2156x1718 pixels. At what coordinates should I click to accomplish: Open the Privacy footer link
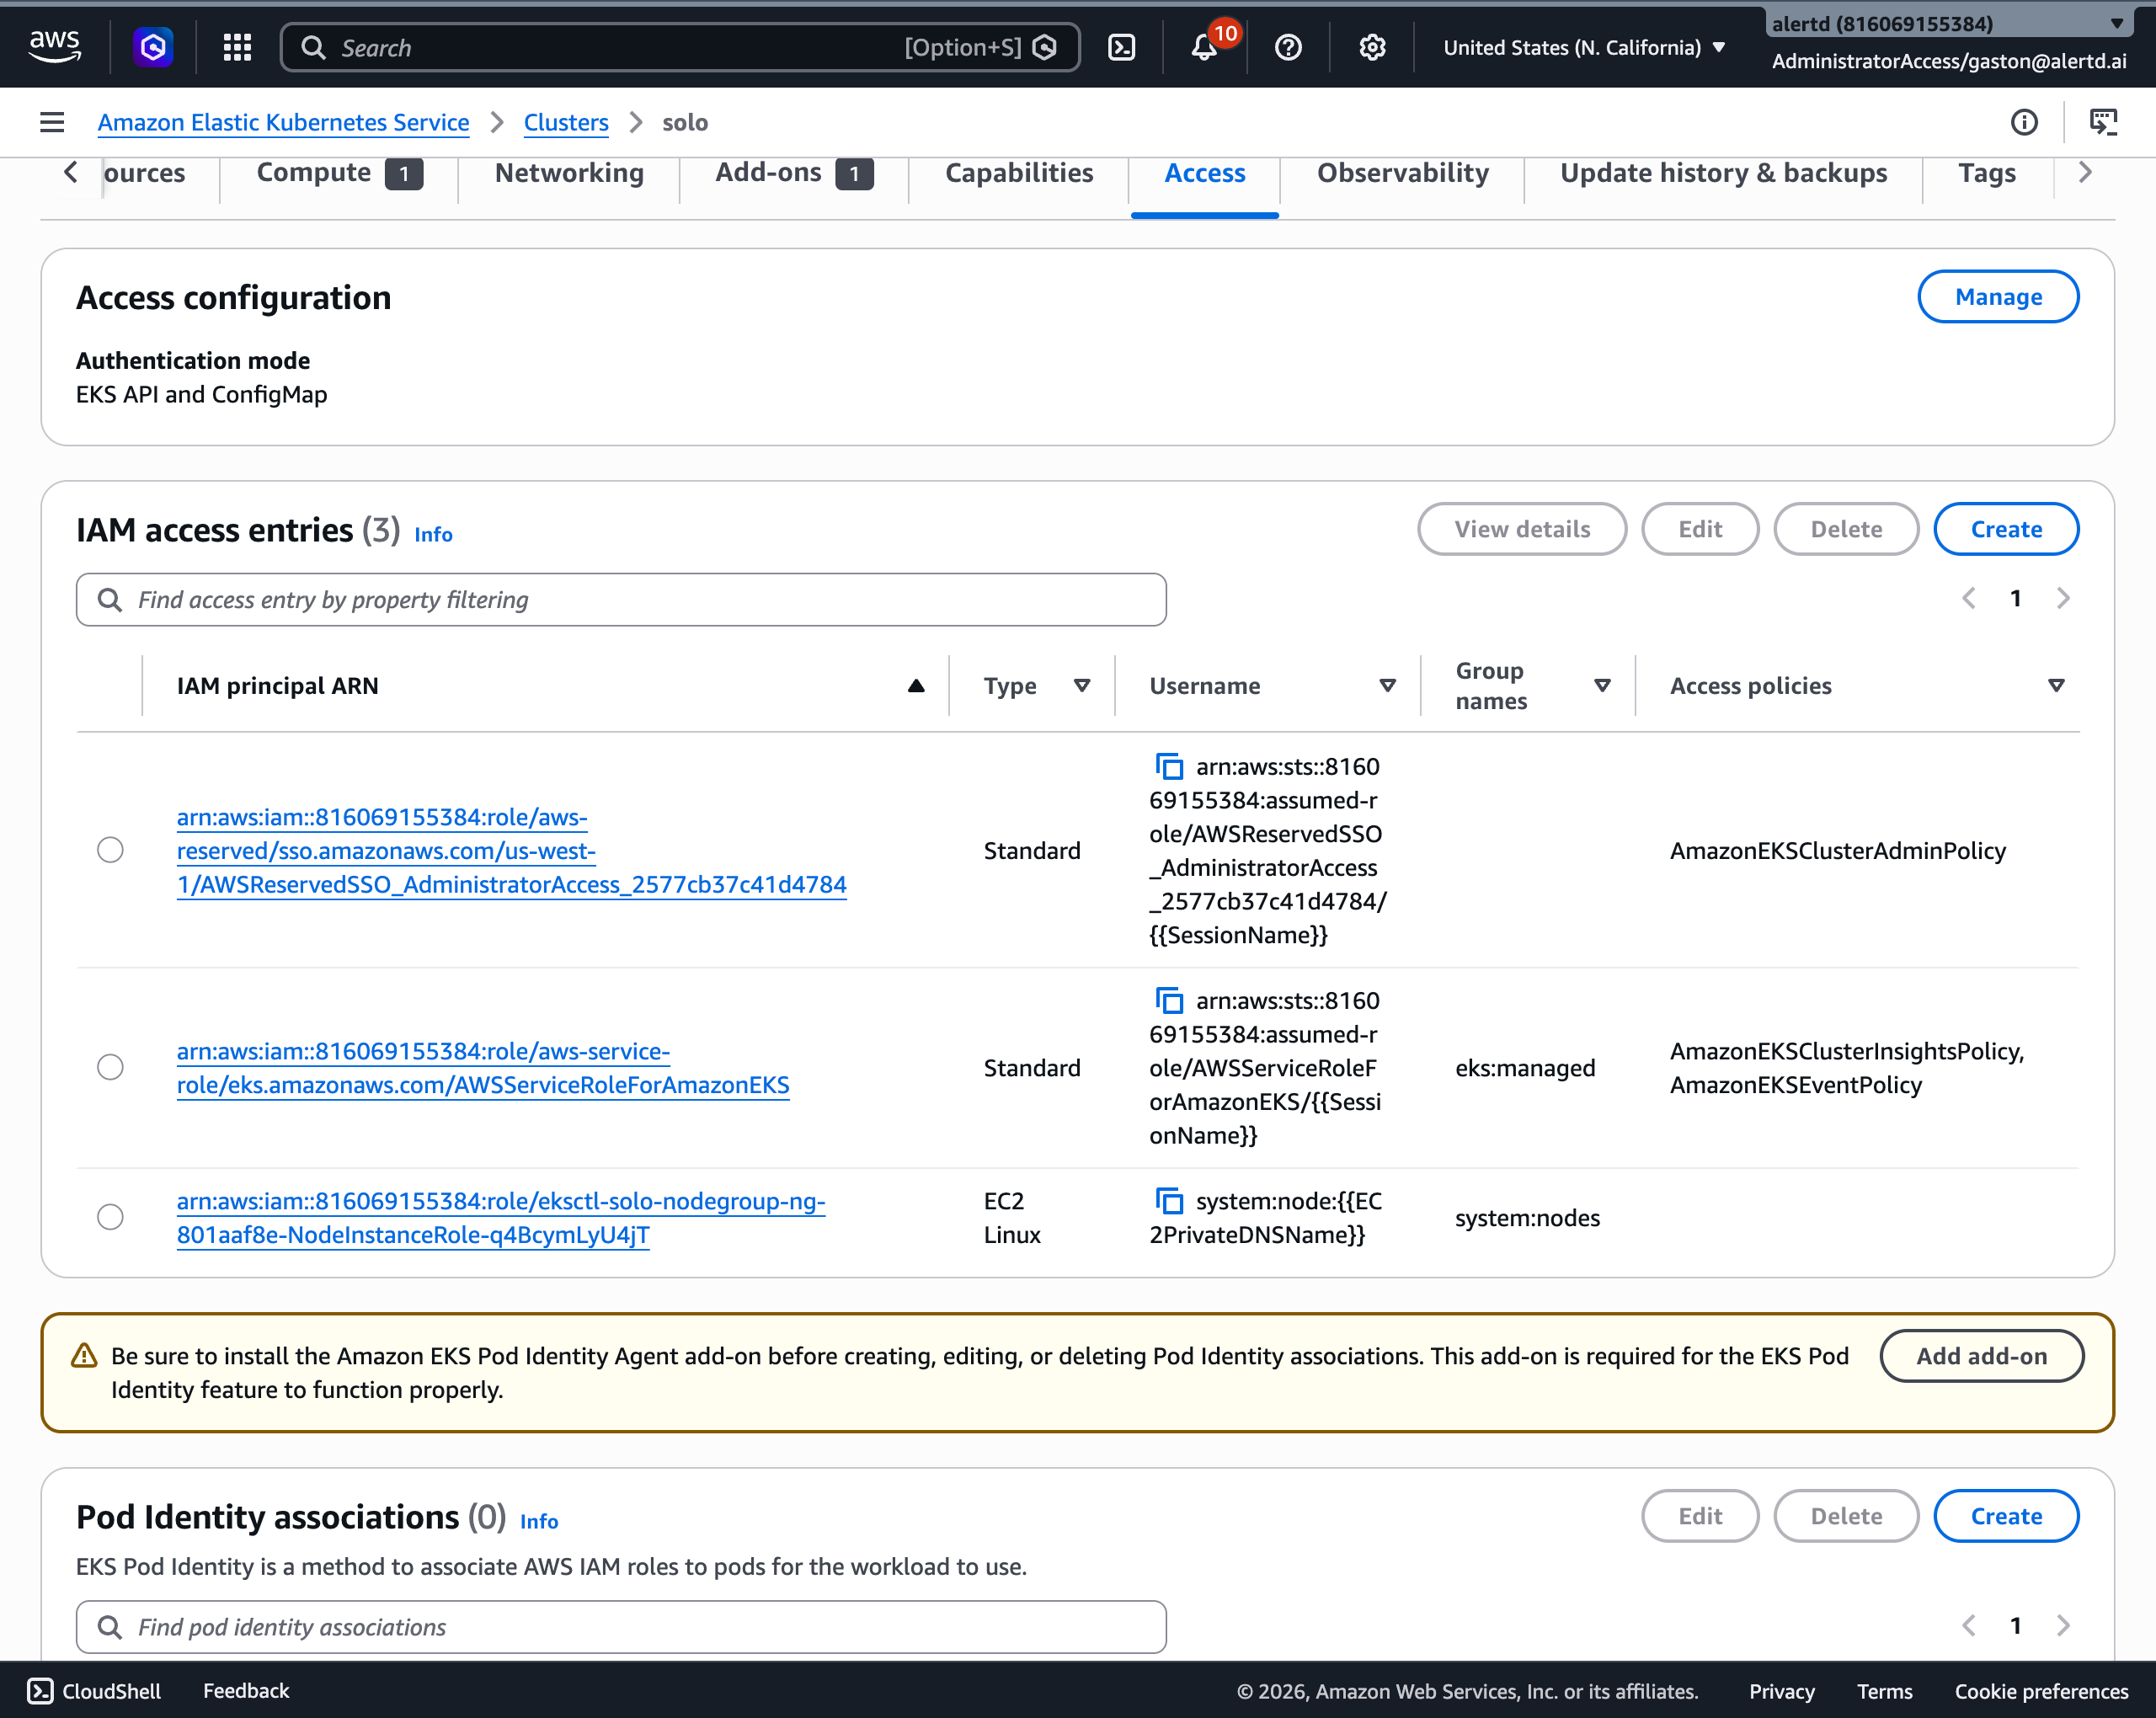[1781, 1690]
